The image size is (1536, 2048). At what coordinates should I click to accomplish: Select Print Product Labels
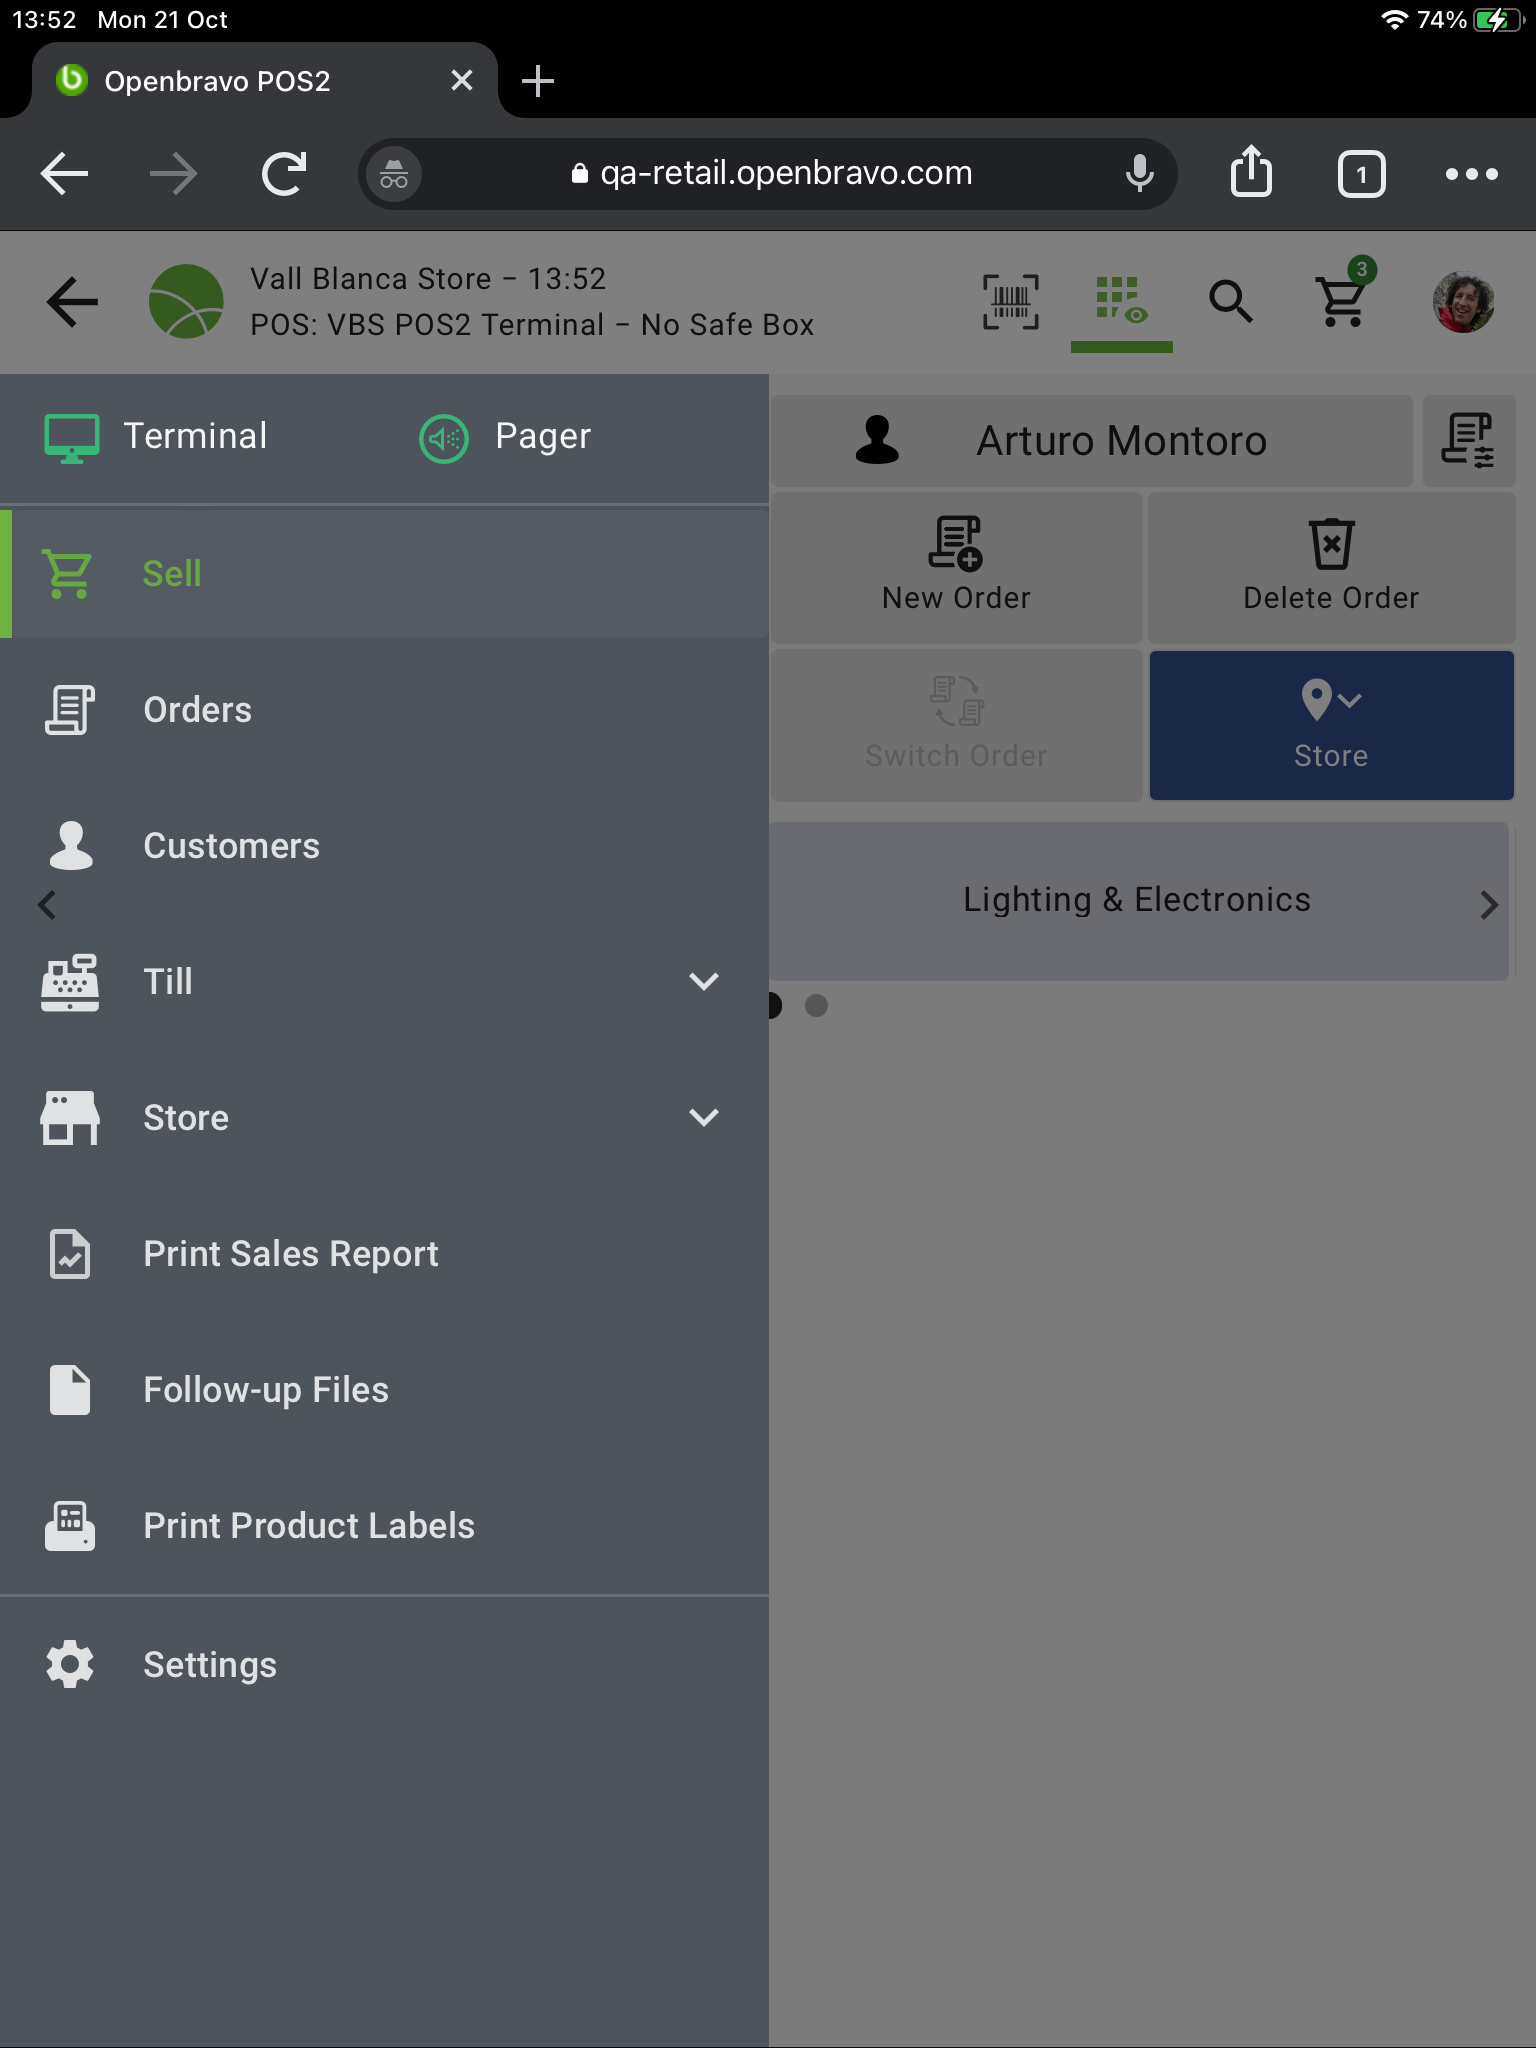pos(384,1526)
